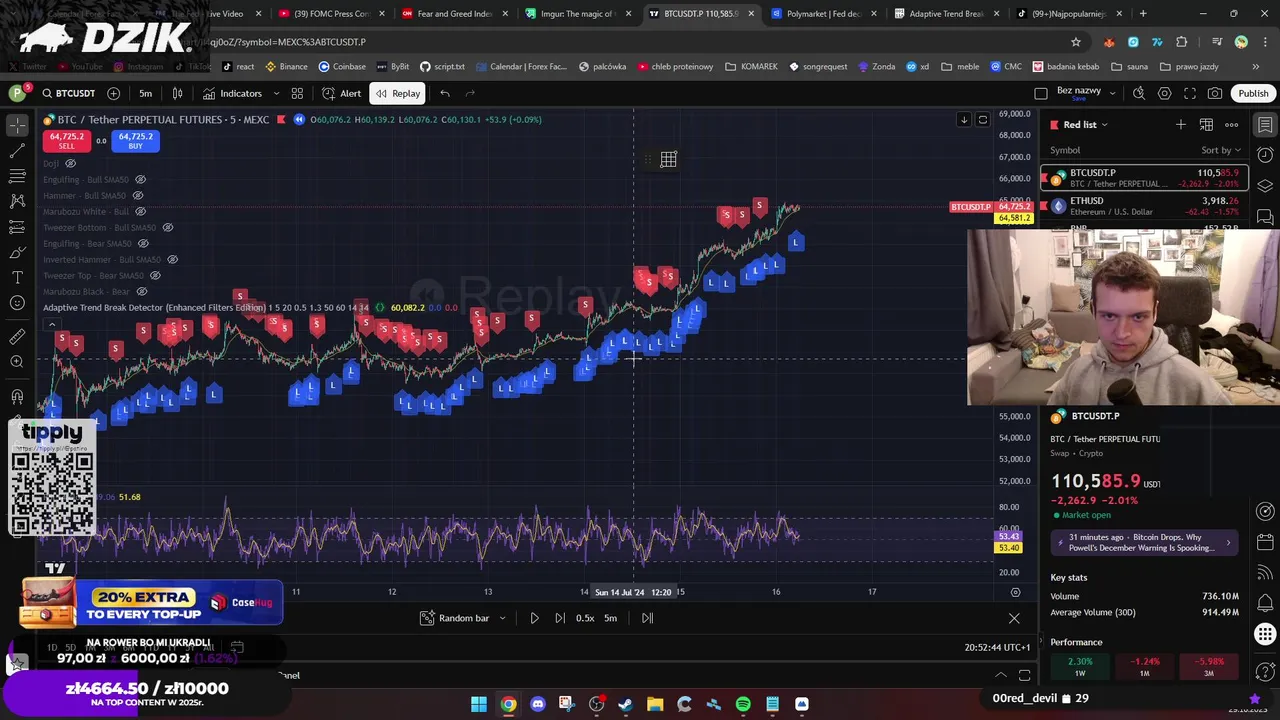Screen dimensions: 1280x720
Task: Open the Sort by dropdown
Action: coord(1220,150)
